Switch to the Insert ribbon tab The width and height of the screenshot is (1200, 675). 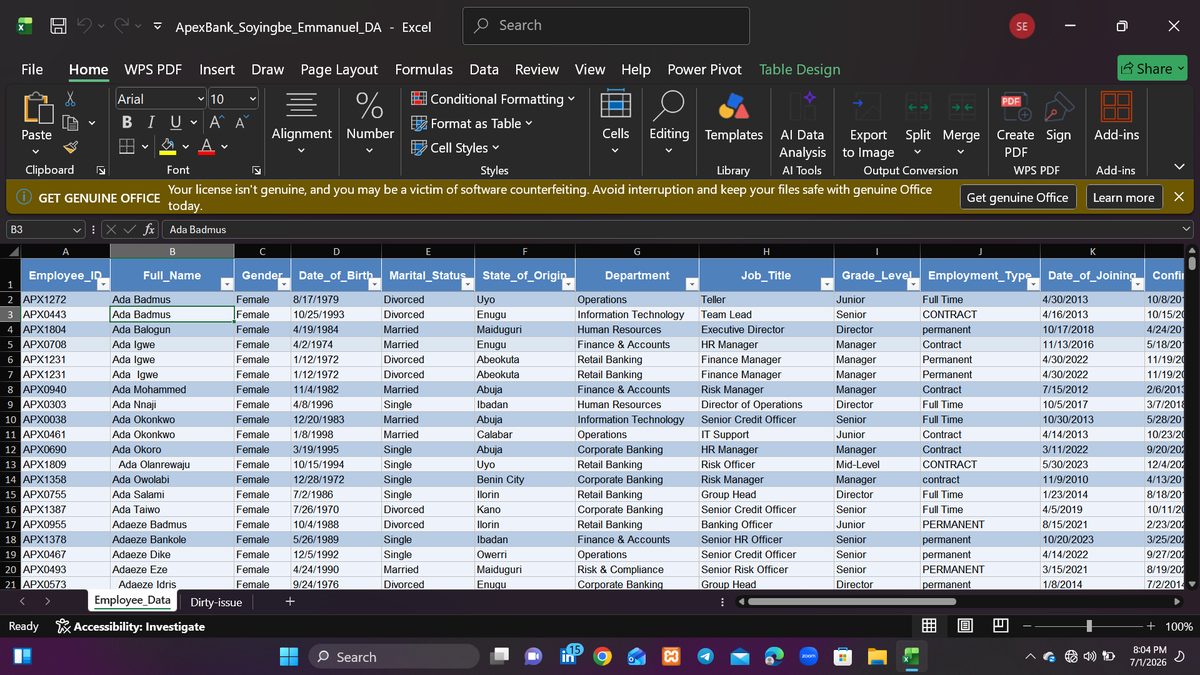(x=217, y=69)
